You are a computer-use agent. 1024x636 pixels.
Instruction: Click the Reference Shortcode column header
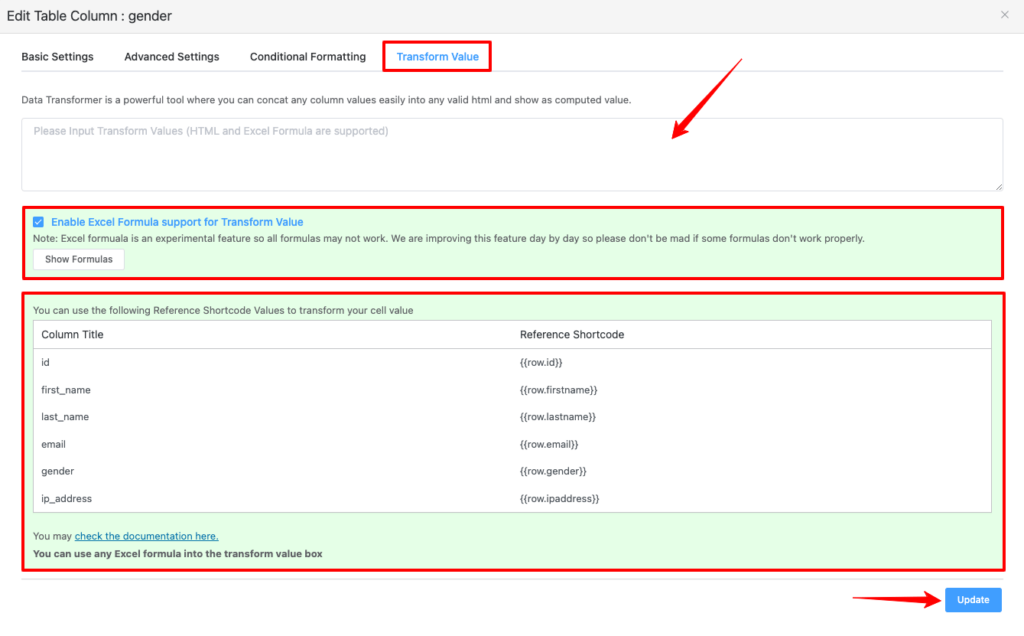[571, 334]
